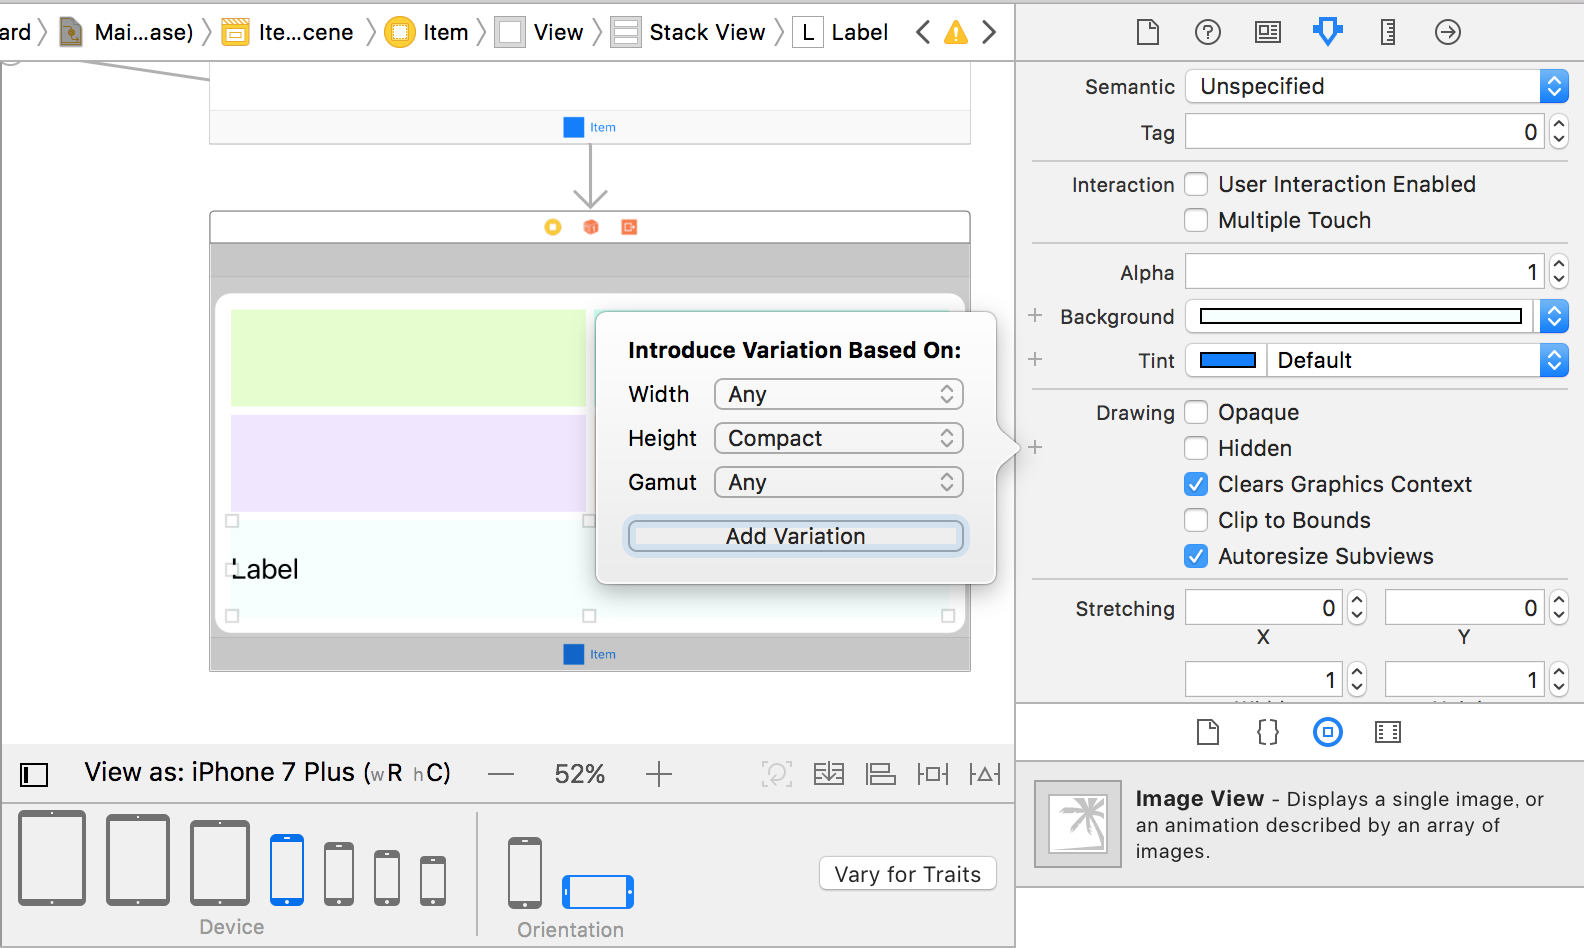This screenshot has width=1584, height=948.
Task: Switch to portrait orientation
Action: click(525, 872)
